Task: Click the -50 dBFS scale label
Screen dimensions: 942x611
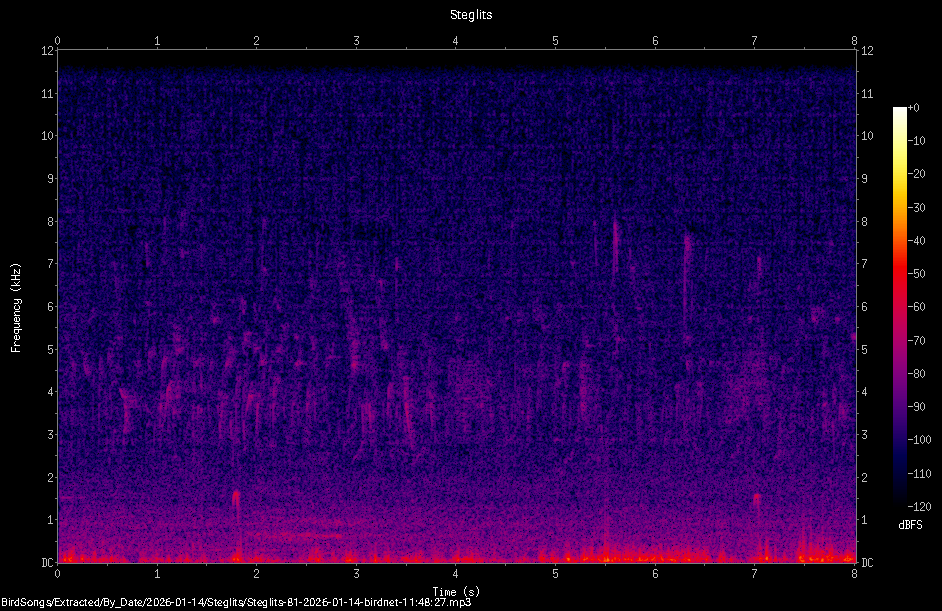Action: click(917, 273)
